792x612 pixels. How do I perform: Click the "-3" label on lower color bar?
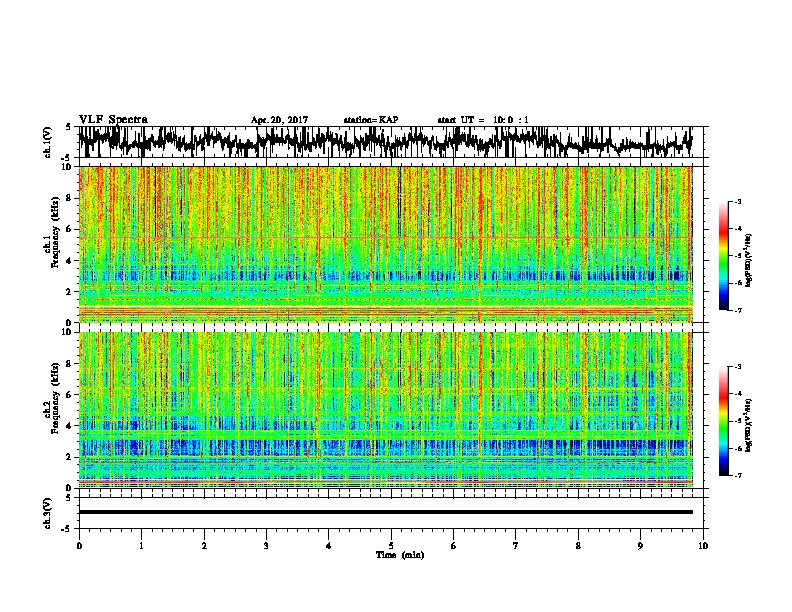pyautogui.click(x=737, y=367)
